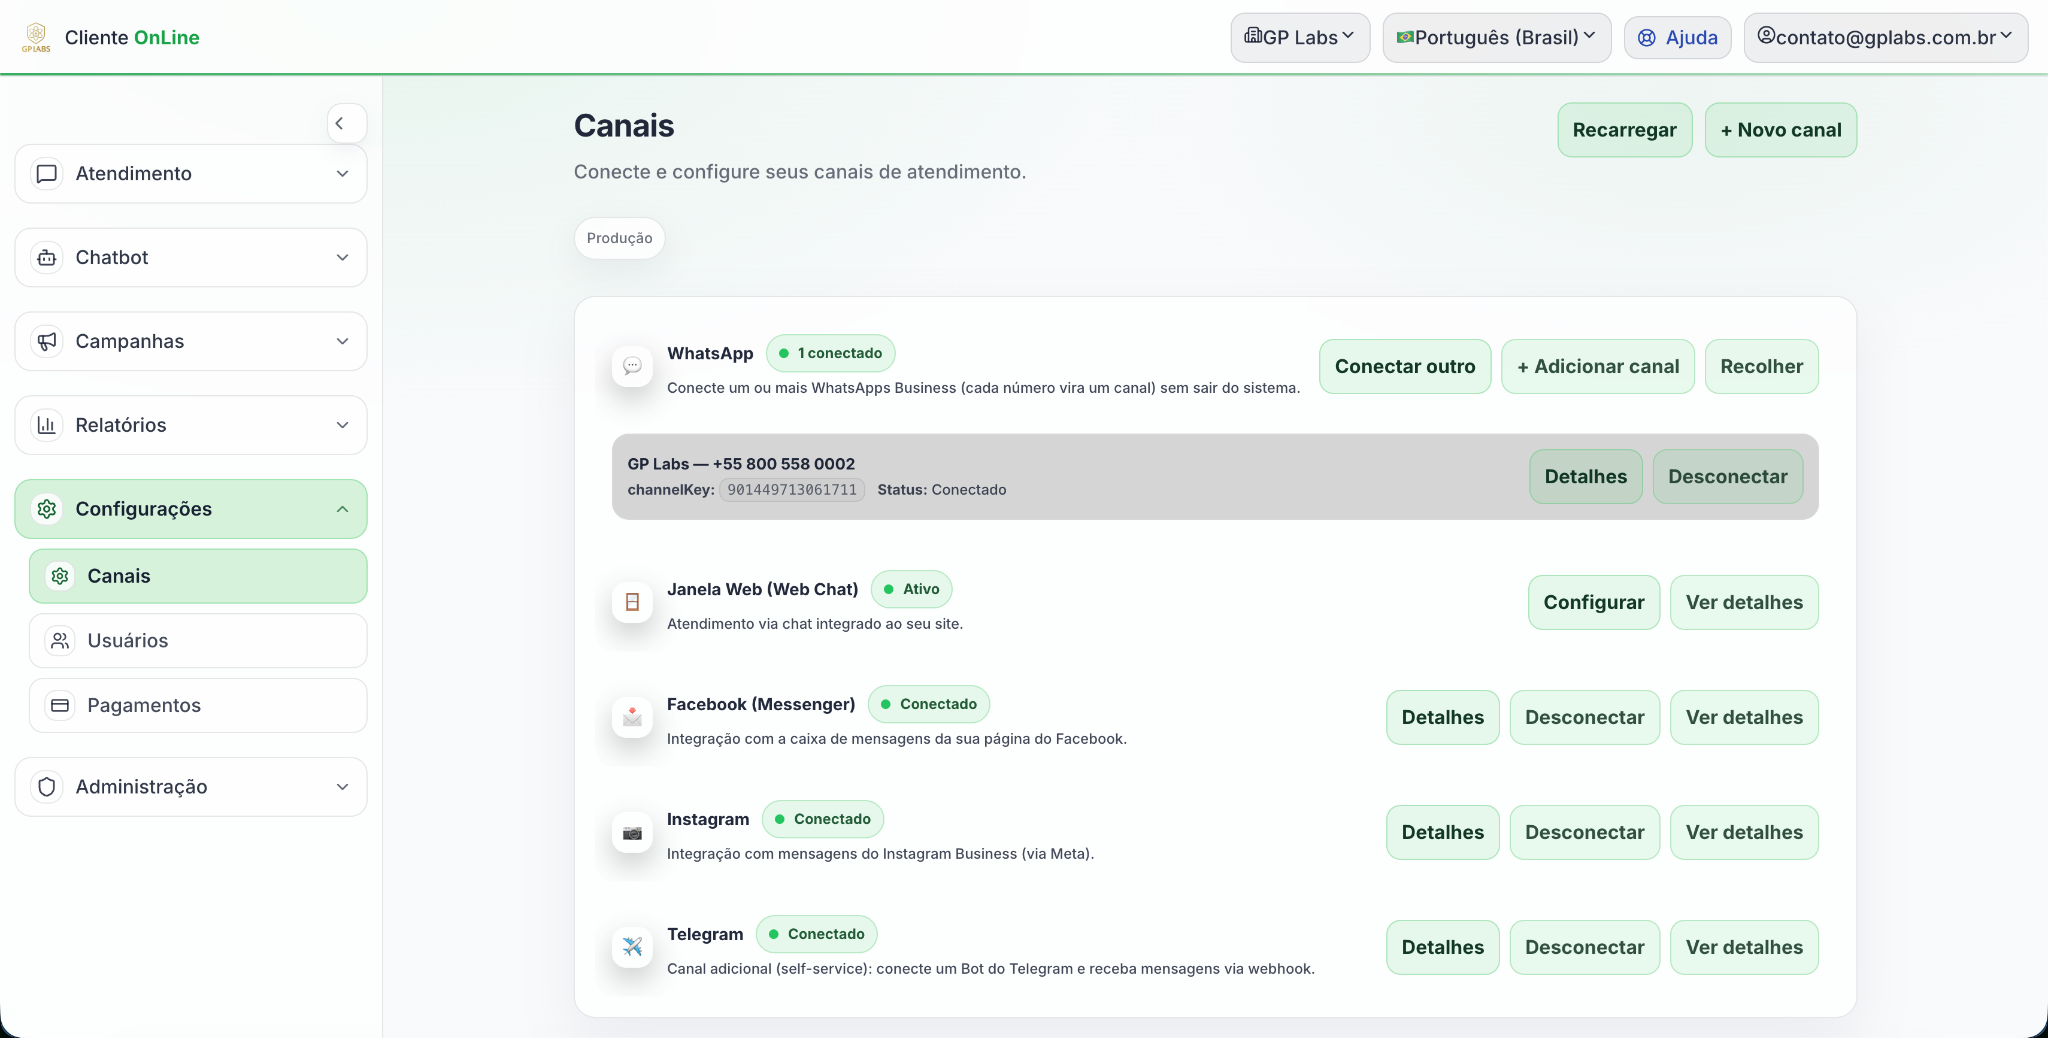The image size is (2048, 1038).
Task: Click the Web Chat door icon
Action: point(632,602)
